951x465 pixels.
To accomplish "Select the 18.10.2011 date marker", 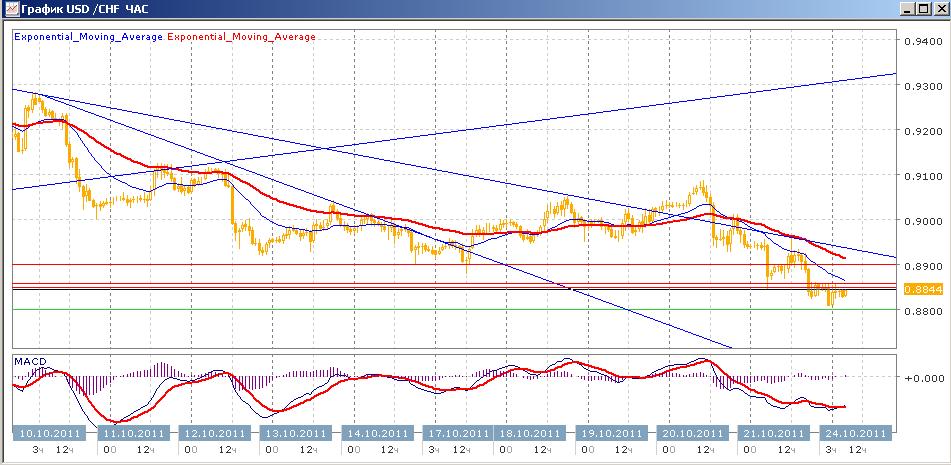I will tap(529, 433).
